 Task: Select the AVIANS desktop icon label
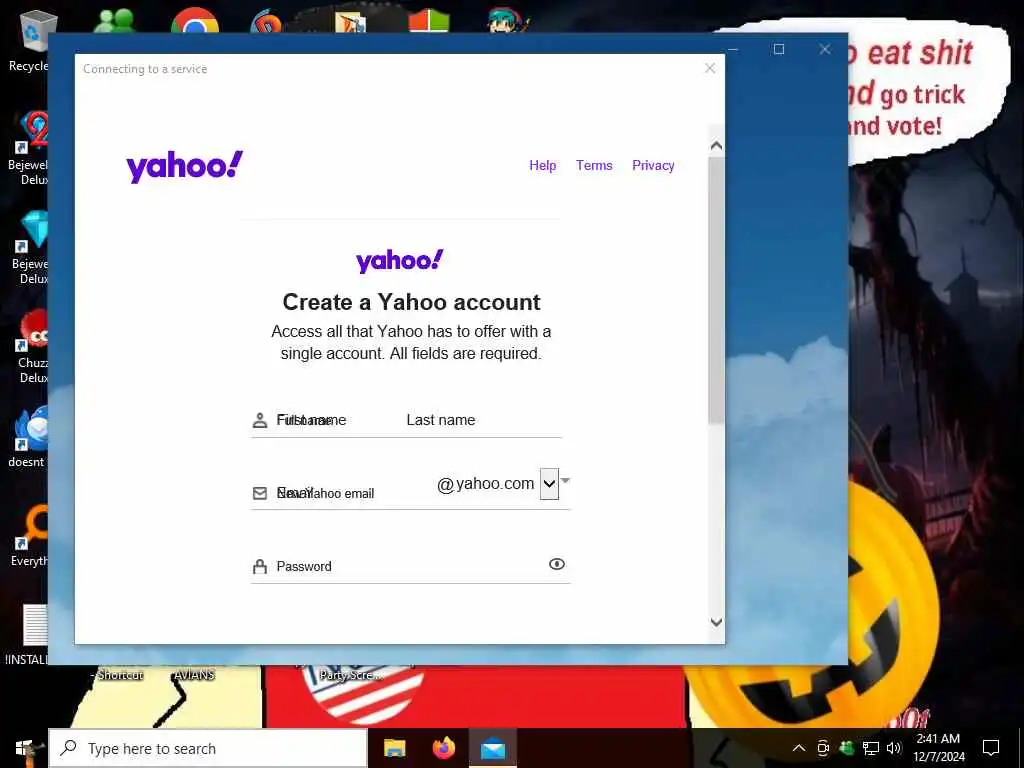[x=194, y=675]
